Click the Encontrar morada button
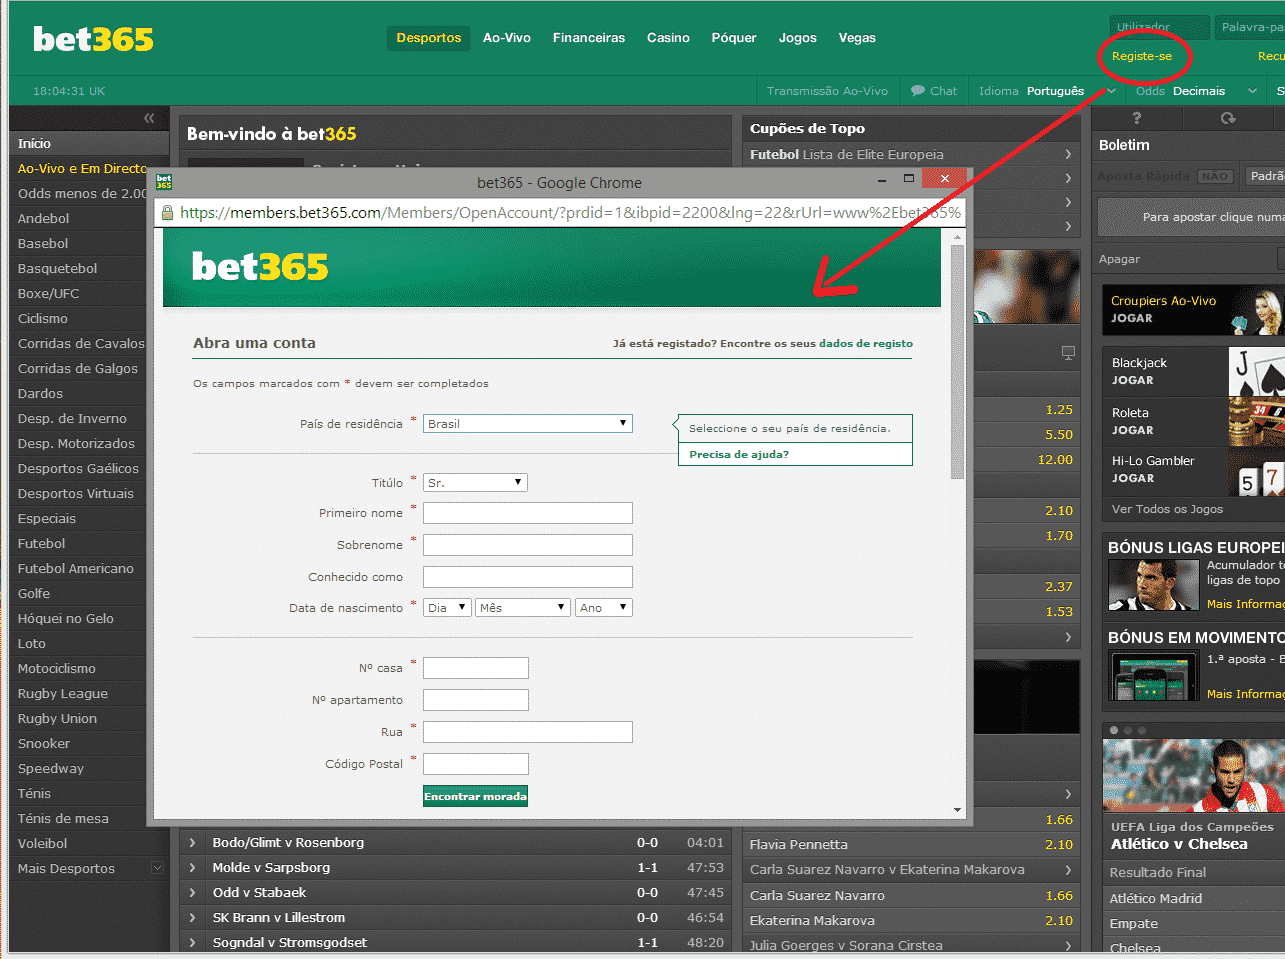 tap(475, 796)
